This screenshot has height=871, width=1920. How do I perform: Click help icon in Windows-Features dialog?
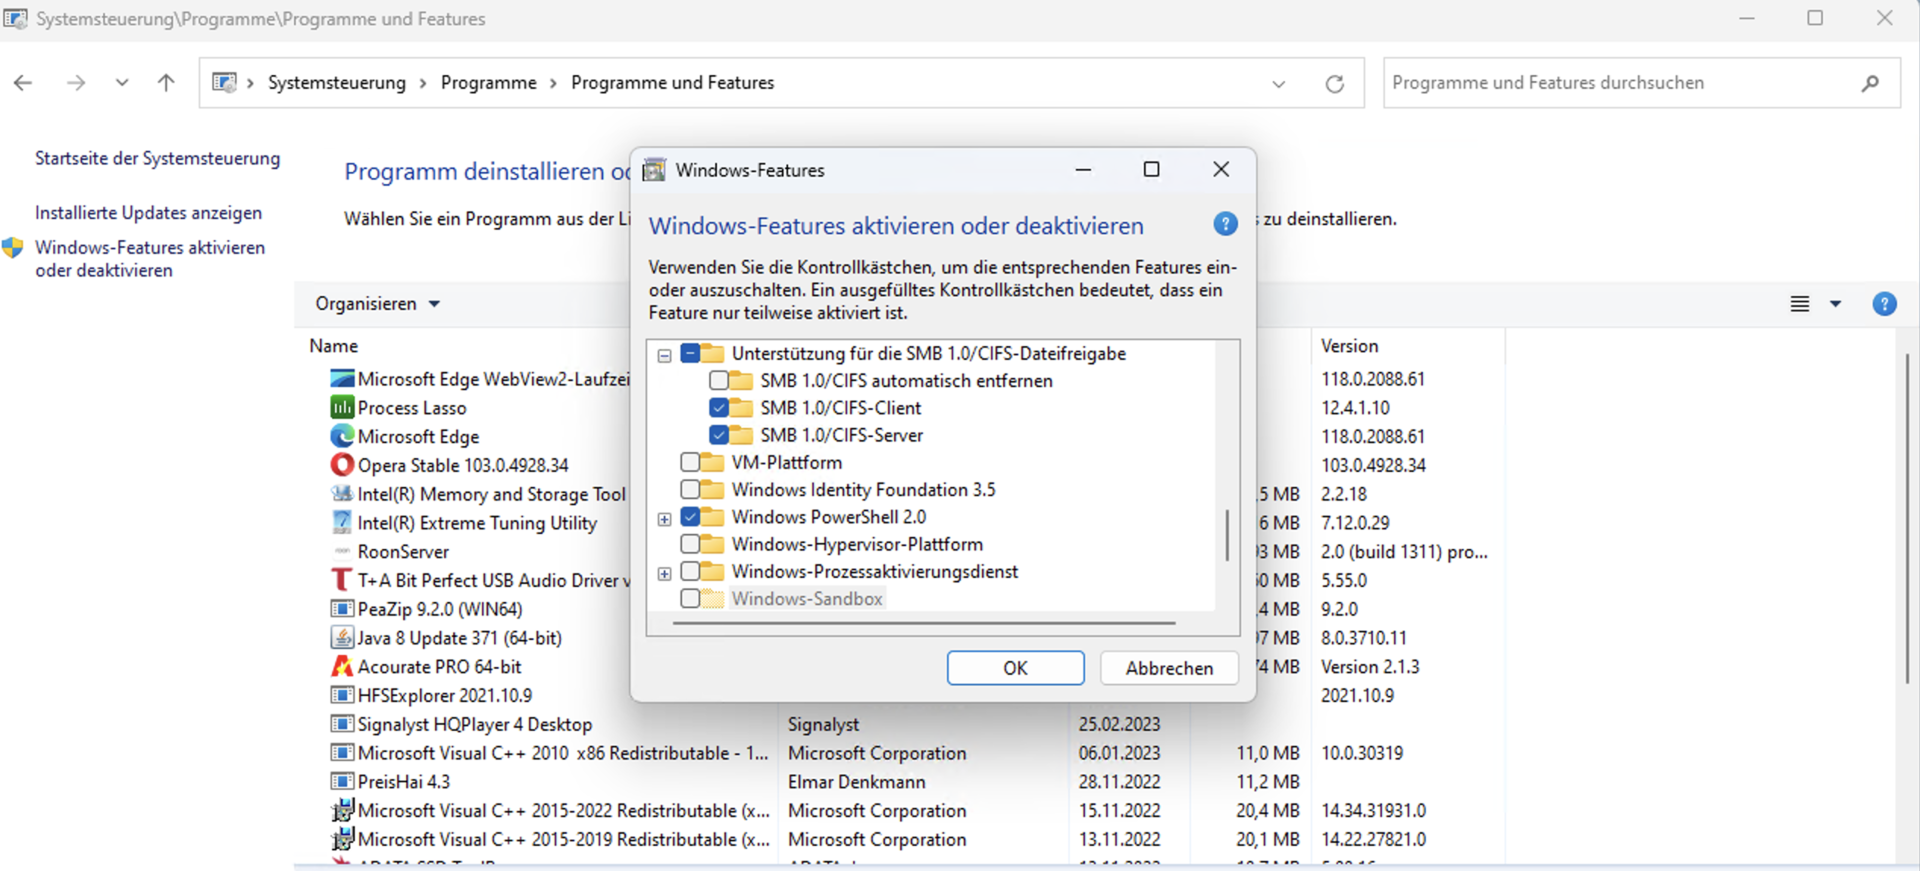[x=1225, y=224]
